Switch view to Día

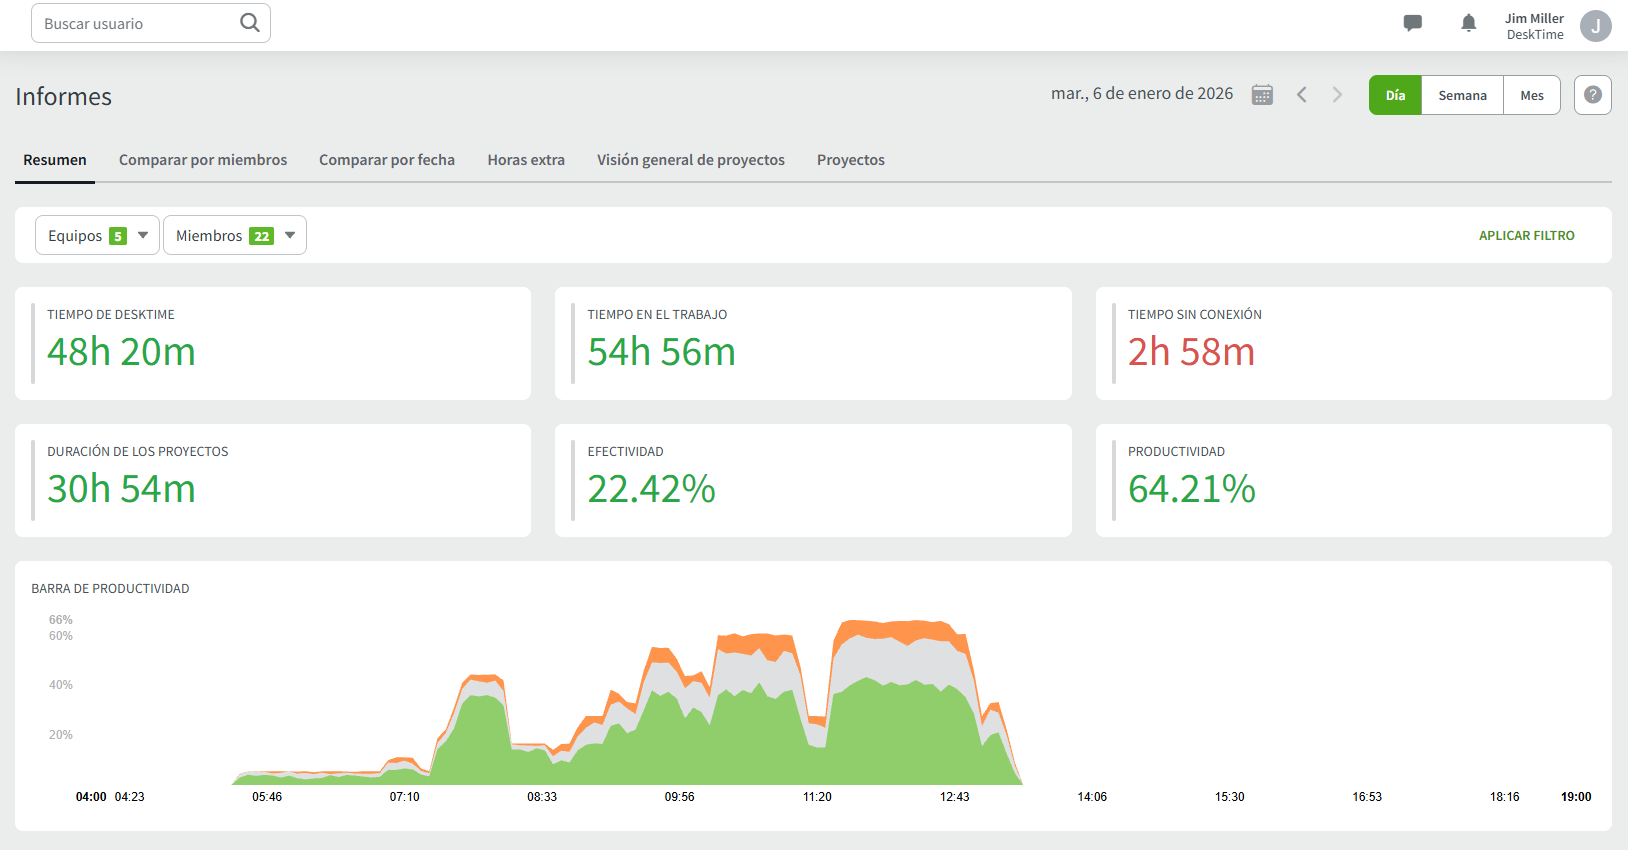coord(1395,95)
